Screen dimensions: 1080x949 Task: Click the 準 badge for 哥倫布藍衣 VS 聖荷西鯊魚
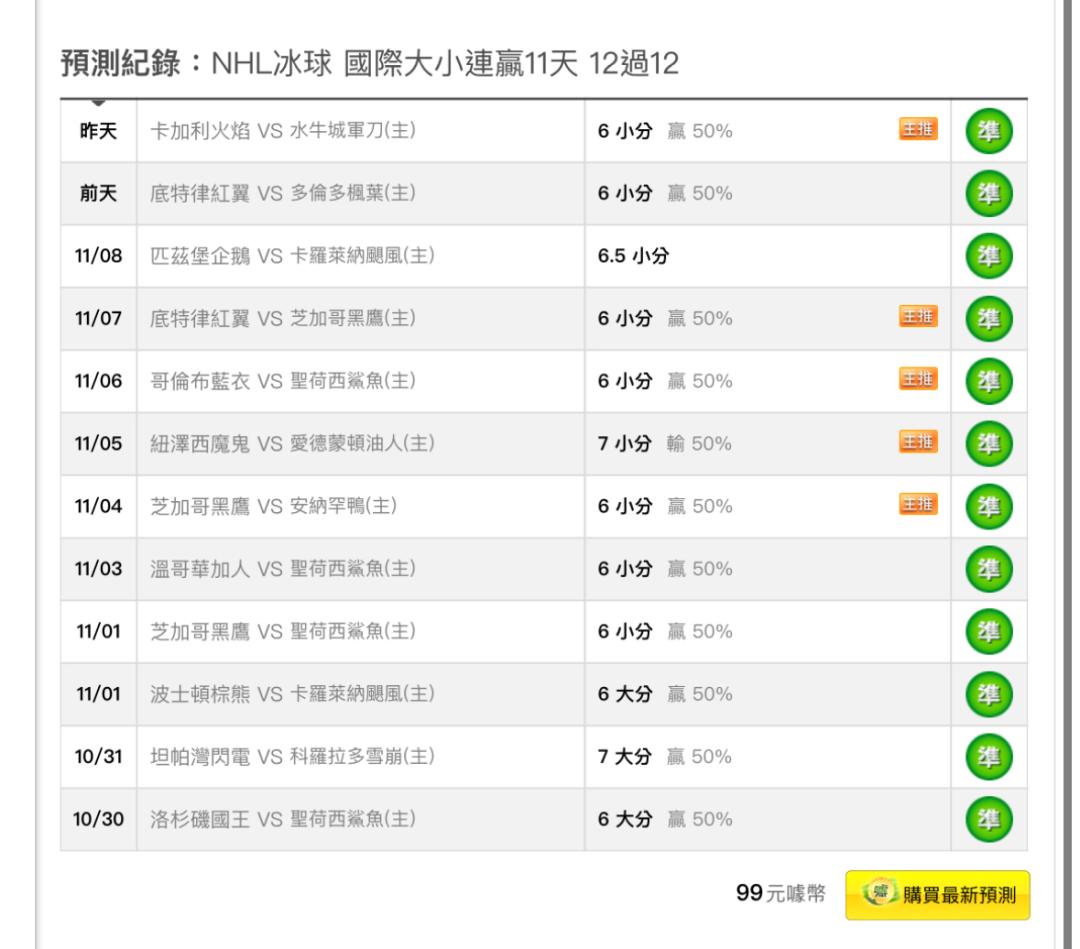pyautogui.click(x=988, y=381)
